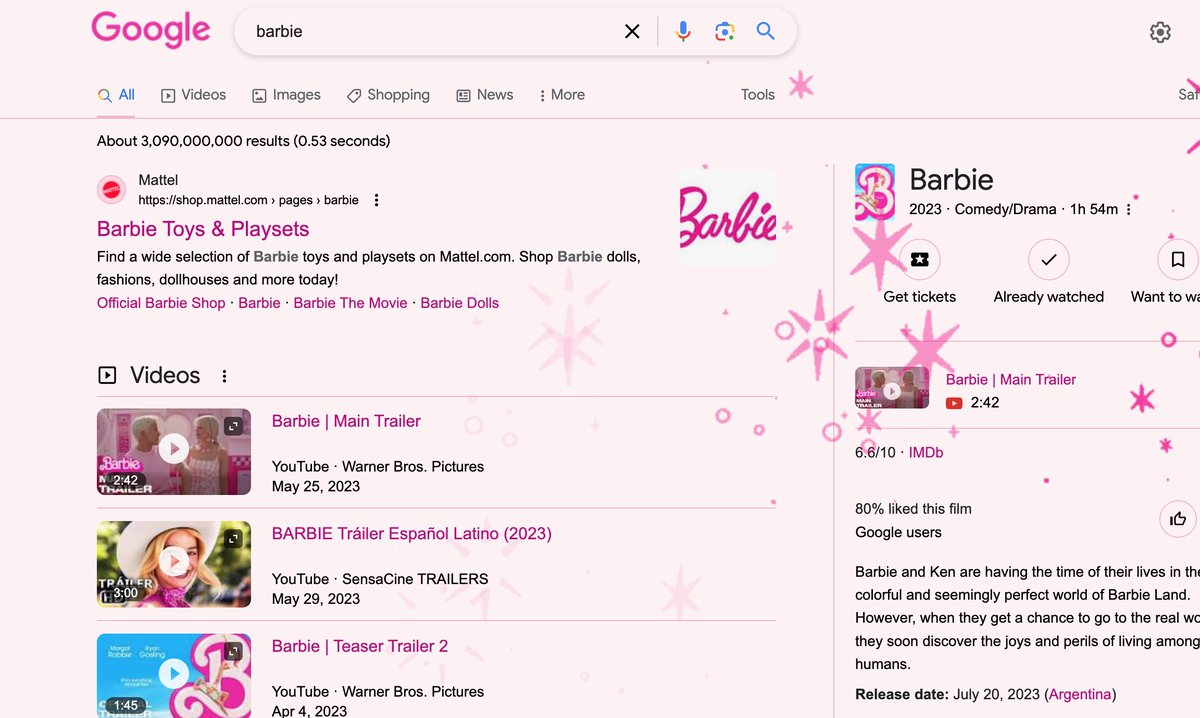Image resolution: width=1200 pixels, height=718 pixels.
Task: Click the result count text About 3,090,000,000 results
Action: 244,141
